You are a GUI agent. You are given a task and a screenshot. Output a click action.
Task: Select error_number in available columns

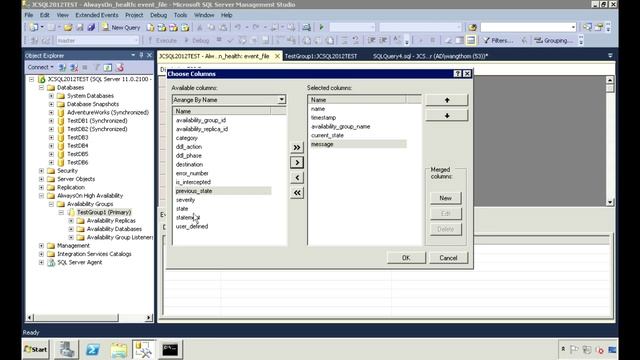[x=192, y=173]
